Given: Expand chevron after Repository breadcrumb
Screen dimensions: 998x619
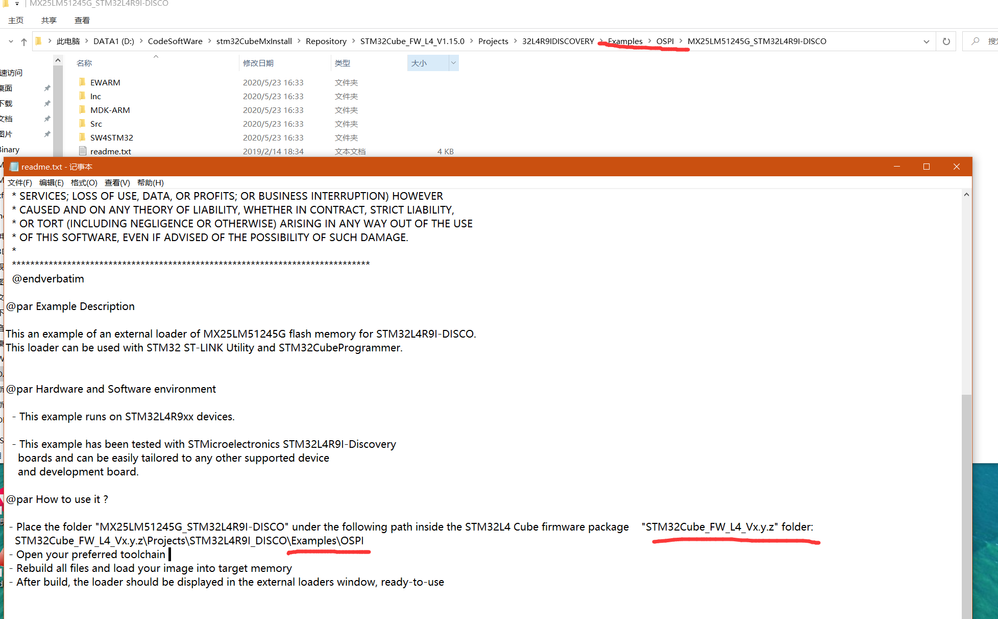Looking at the screenshot, I should point(353,41).
